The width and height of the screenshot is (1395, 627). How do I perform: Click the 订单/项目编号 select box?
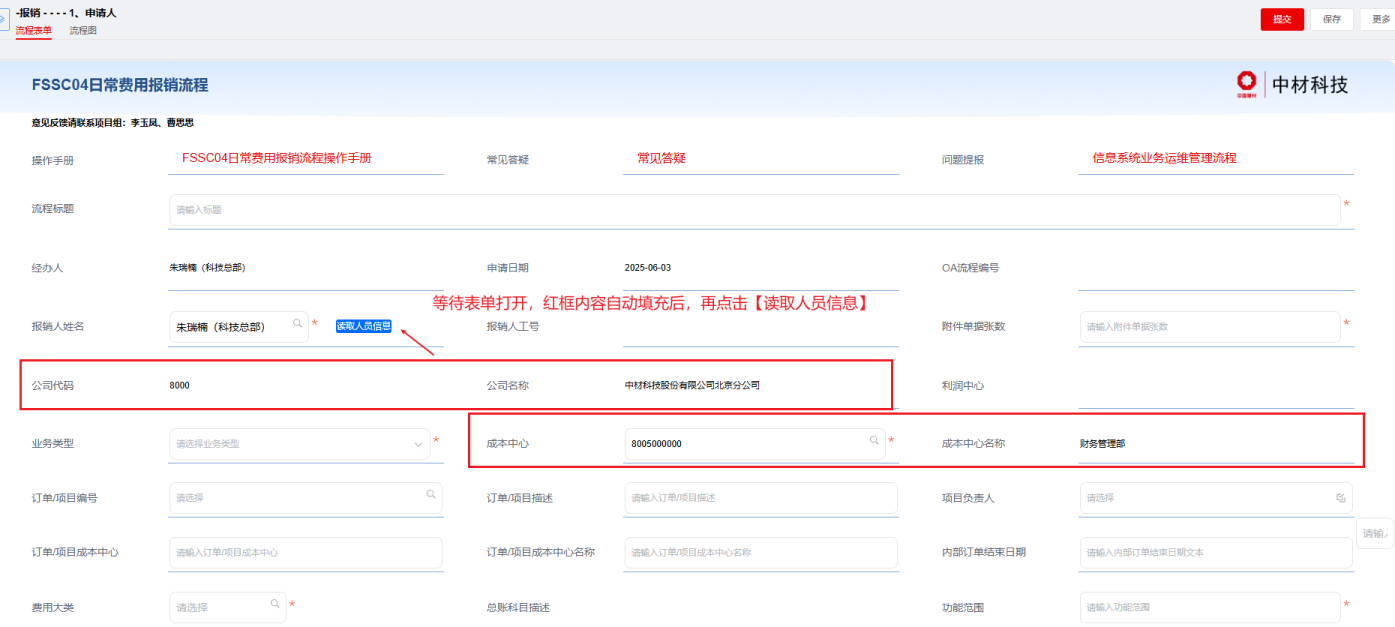click(x=306, y=498)
